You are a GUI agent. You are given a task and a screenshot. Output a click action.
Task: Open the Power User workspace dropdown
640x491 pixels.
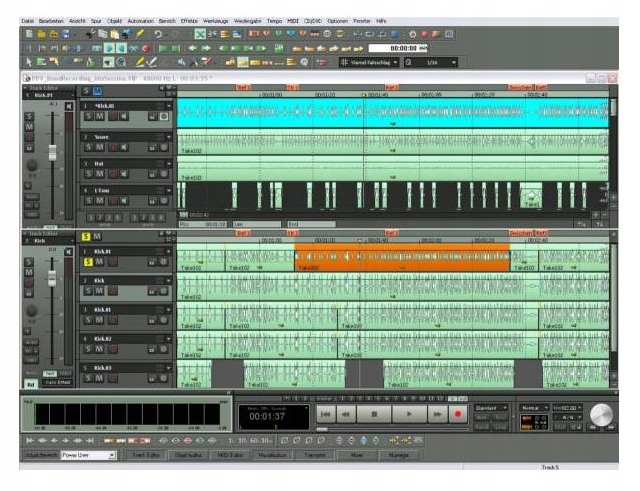89,455
